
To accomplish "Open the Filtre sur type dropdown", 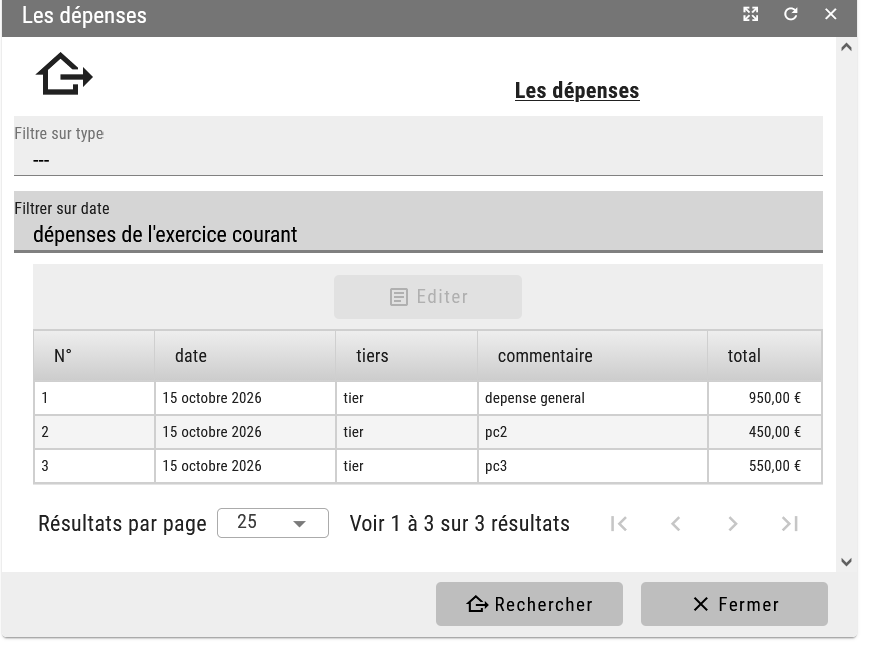I will click(418, 146).
